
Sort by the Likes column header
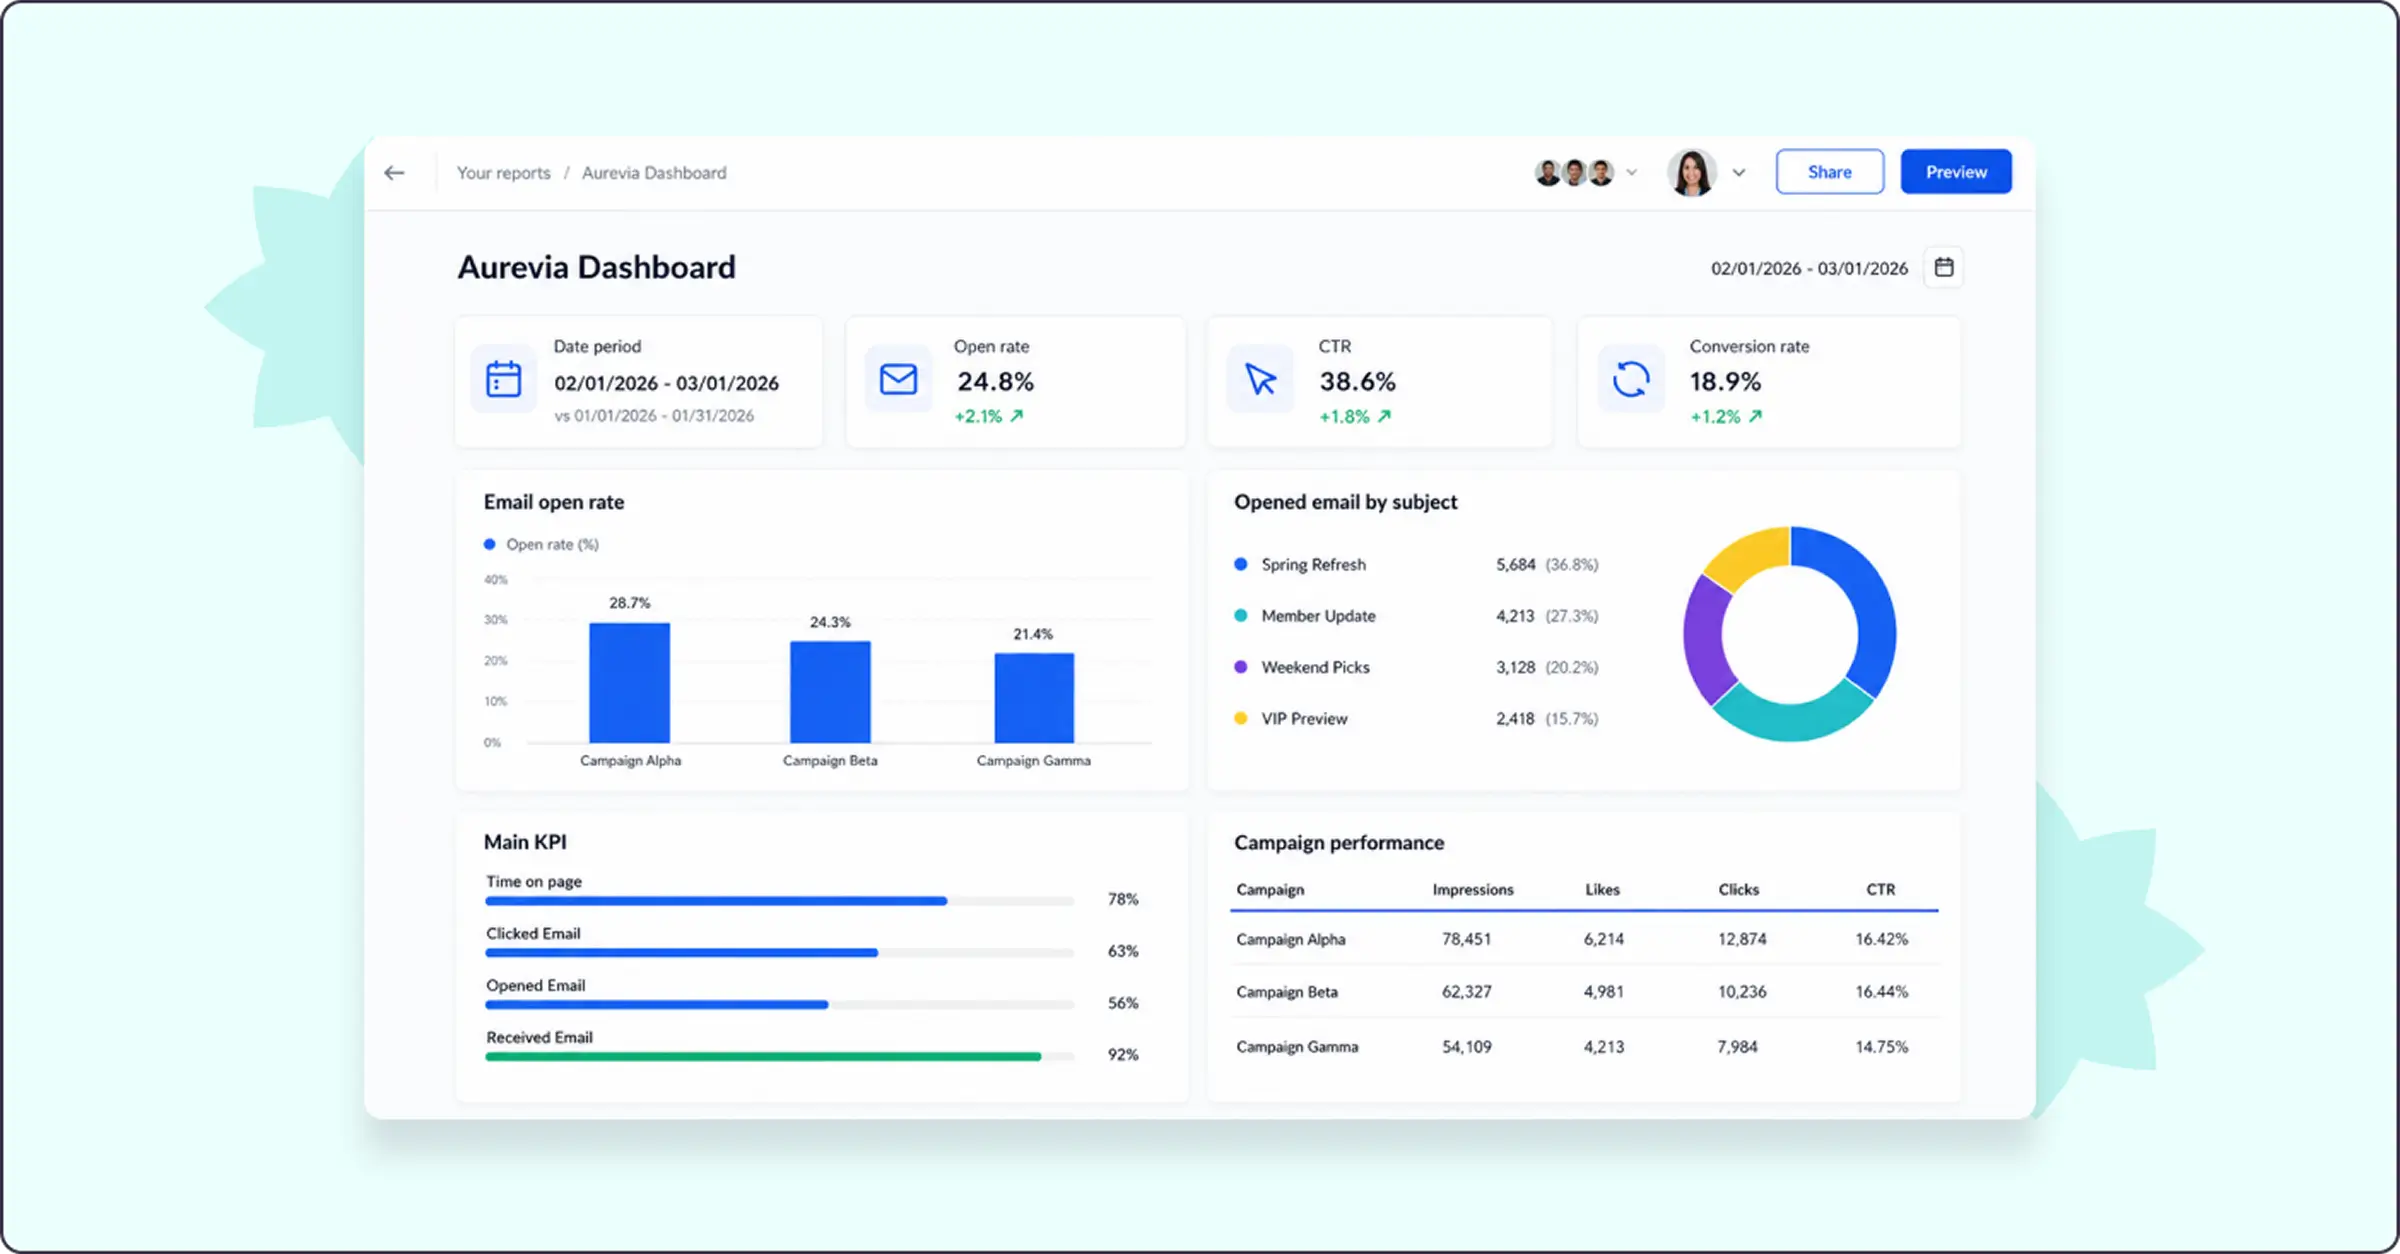click(1602, 889)
